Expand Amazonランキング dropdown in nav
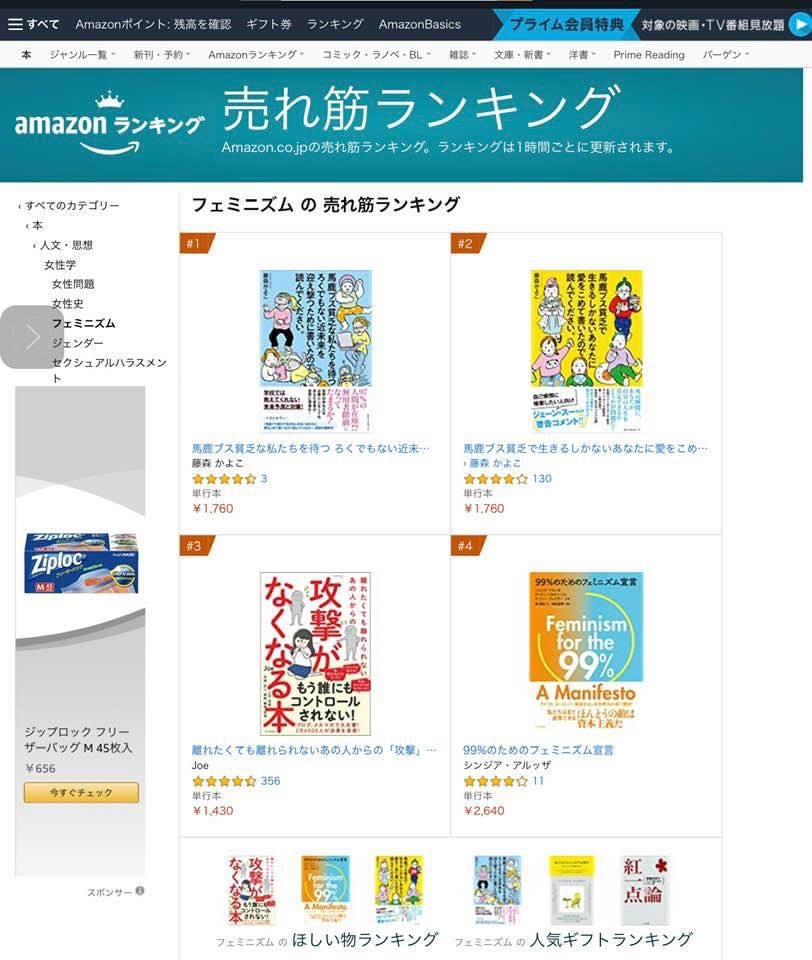Screen dimensions: 812x960 [256, 55]
